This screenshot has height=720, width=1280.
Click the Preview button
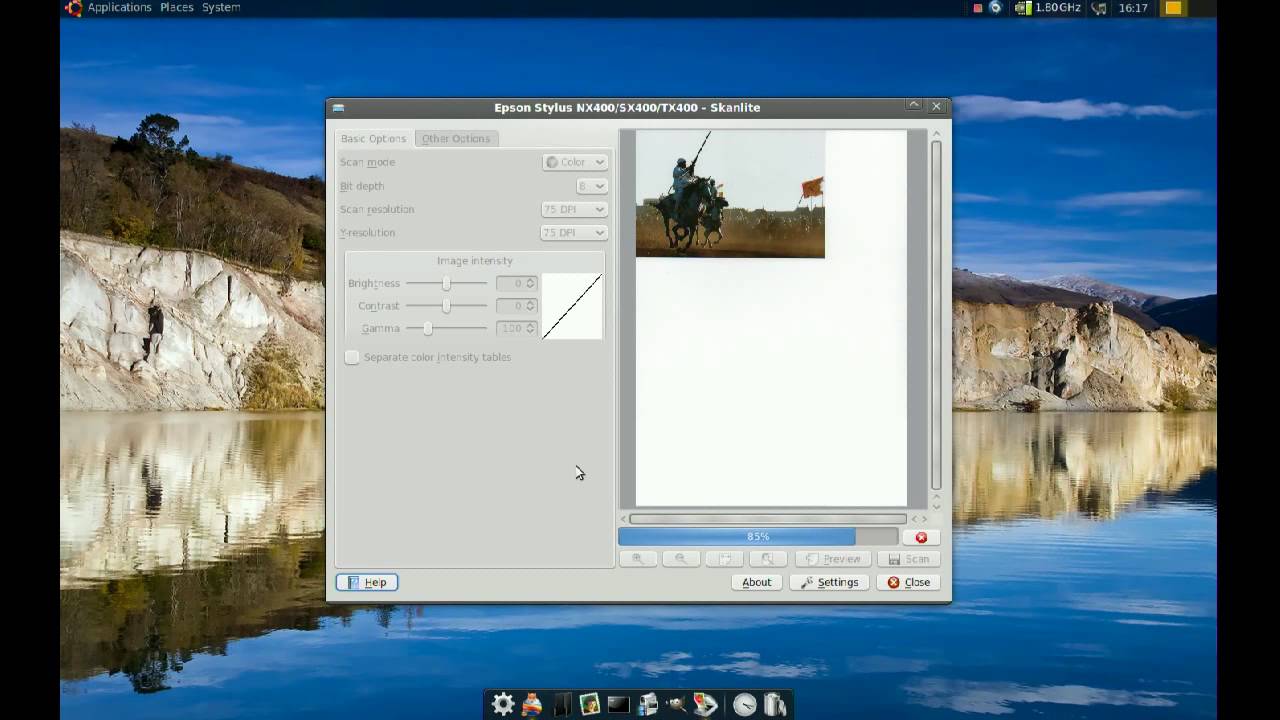[x=832, y=559]
